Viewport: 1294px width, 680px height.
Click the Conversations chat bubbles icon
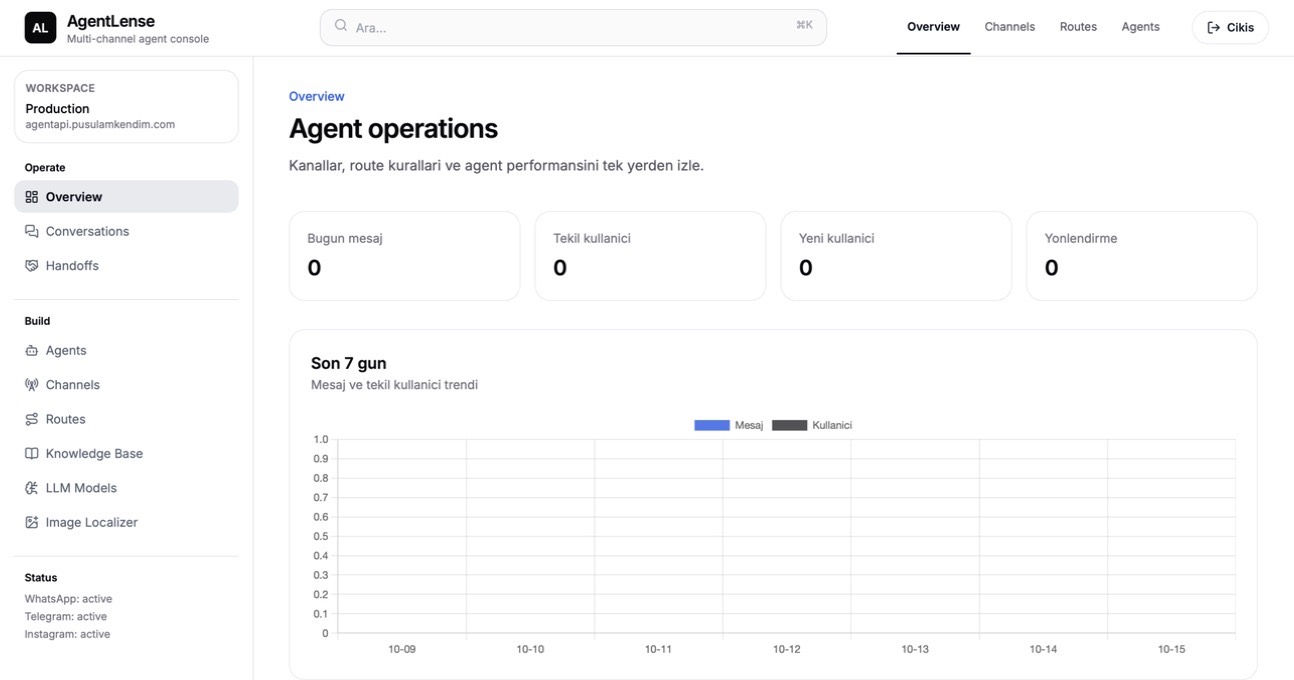32,231
